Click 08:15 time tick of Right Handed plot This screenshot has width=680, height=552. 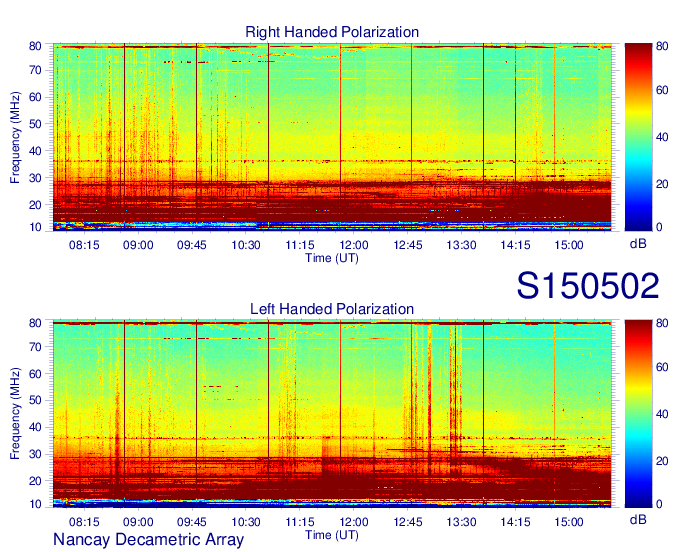84,245
